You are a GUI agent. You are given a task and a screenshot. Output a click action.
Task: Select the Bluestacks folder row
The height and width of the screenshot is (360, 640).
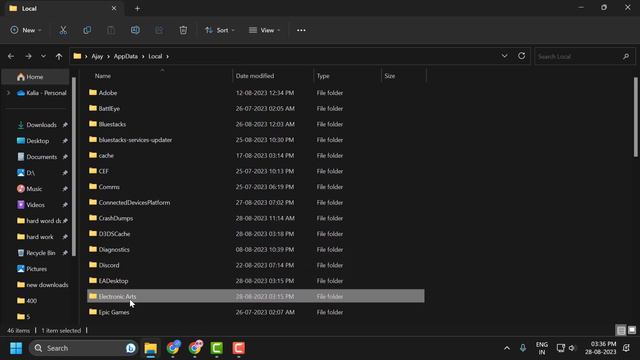coord(256,124)
